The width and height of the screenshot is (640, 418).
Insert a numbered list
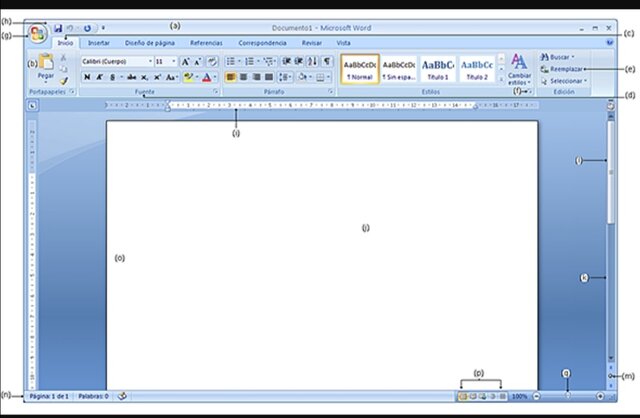(249, 62)
